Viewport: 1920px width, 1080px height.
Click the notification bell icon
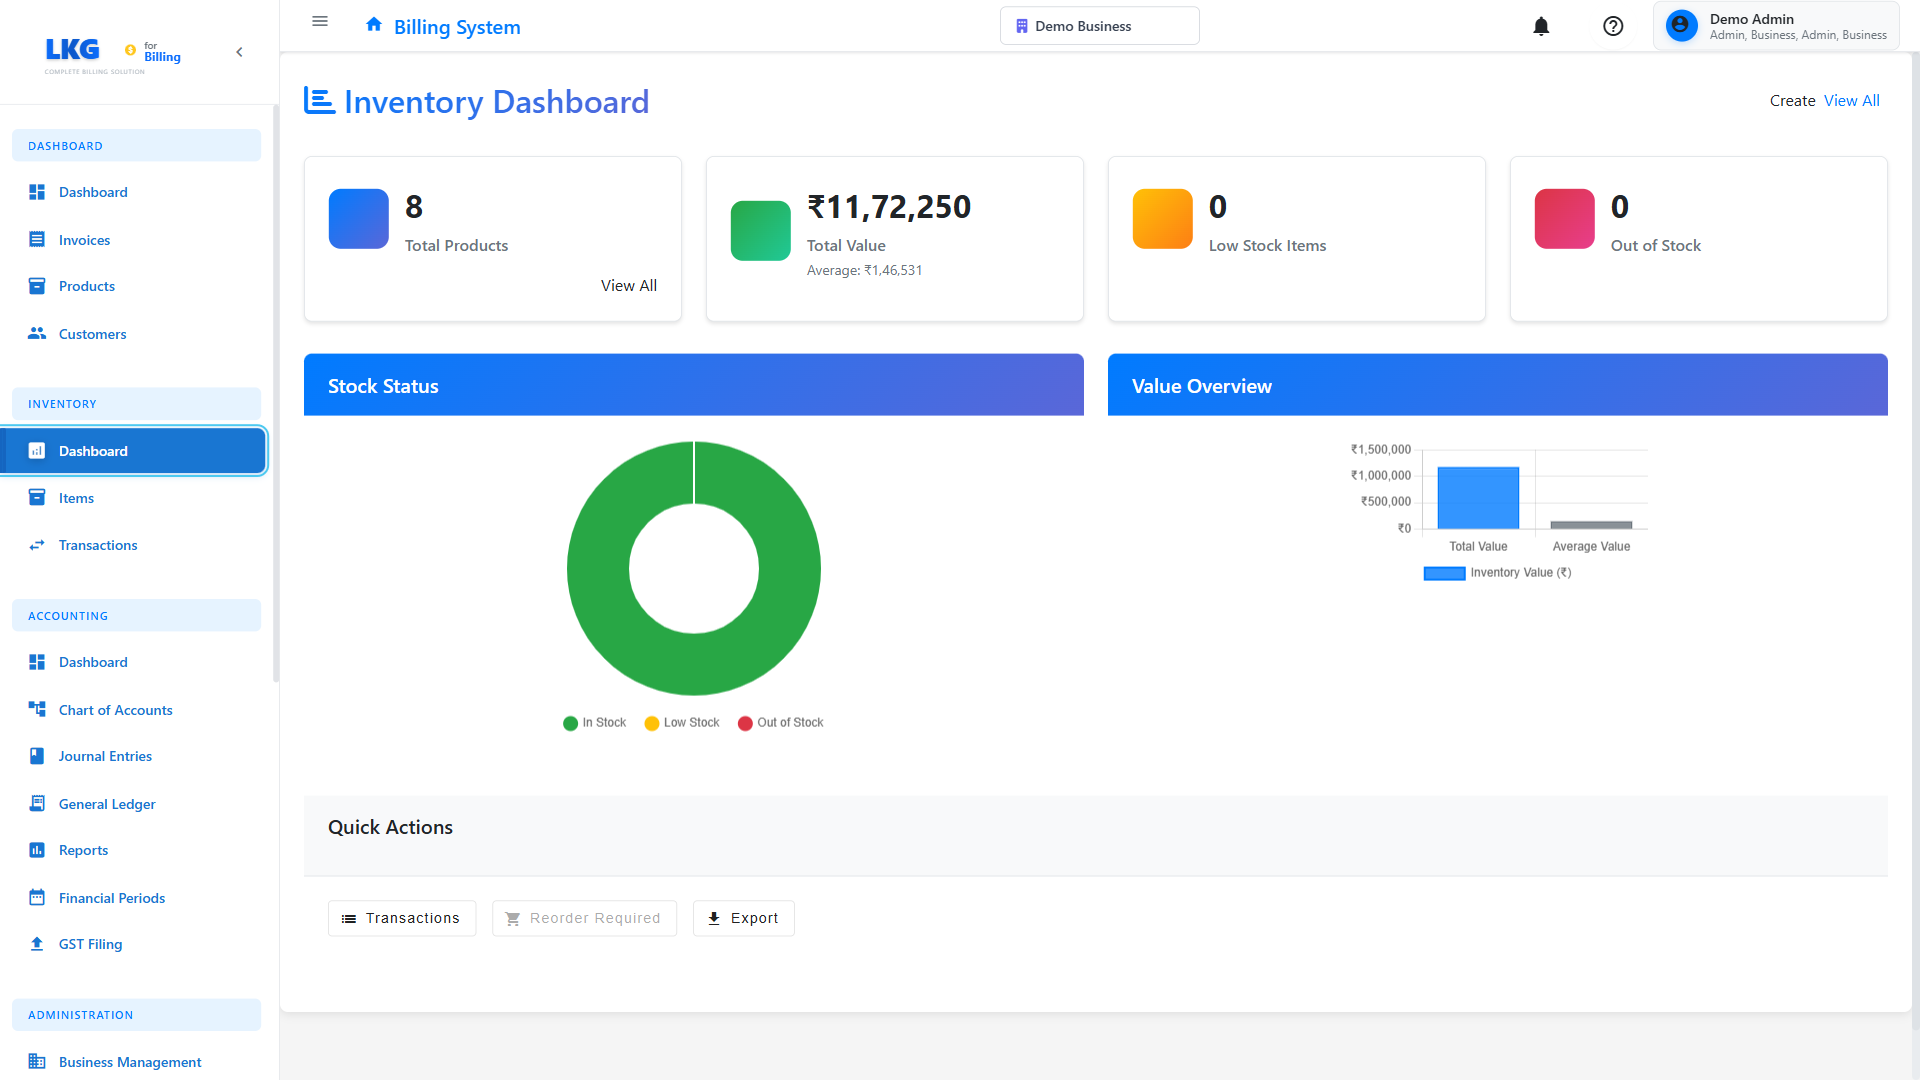tap(1541, 26)
